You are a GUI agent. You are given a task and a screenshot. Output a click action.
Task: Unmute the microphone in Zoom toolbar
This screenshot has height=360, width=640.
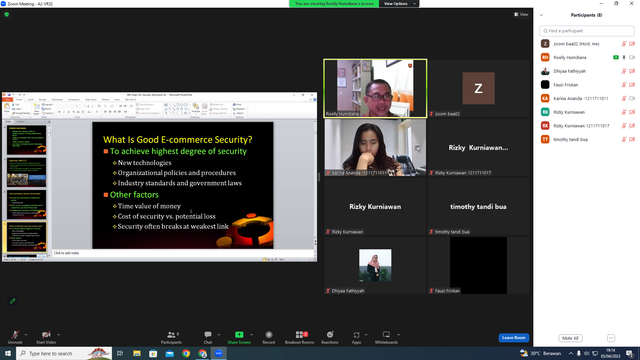coord(15,337)
